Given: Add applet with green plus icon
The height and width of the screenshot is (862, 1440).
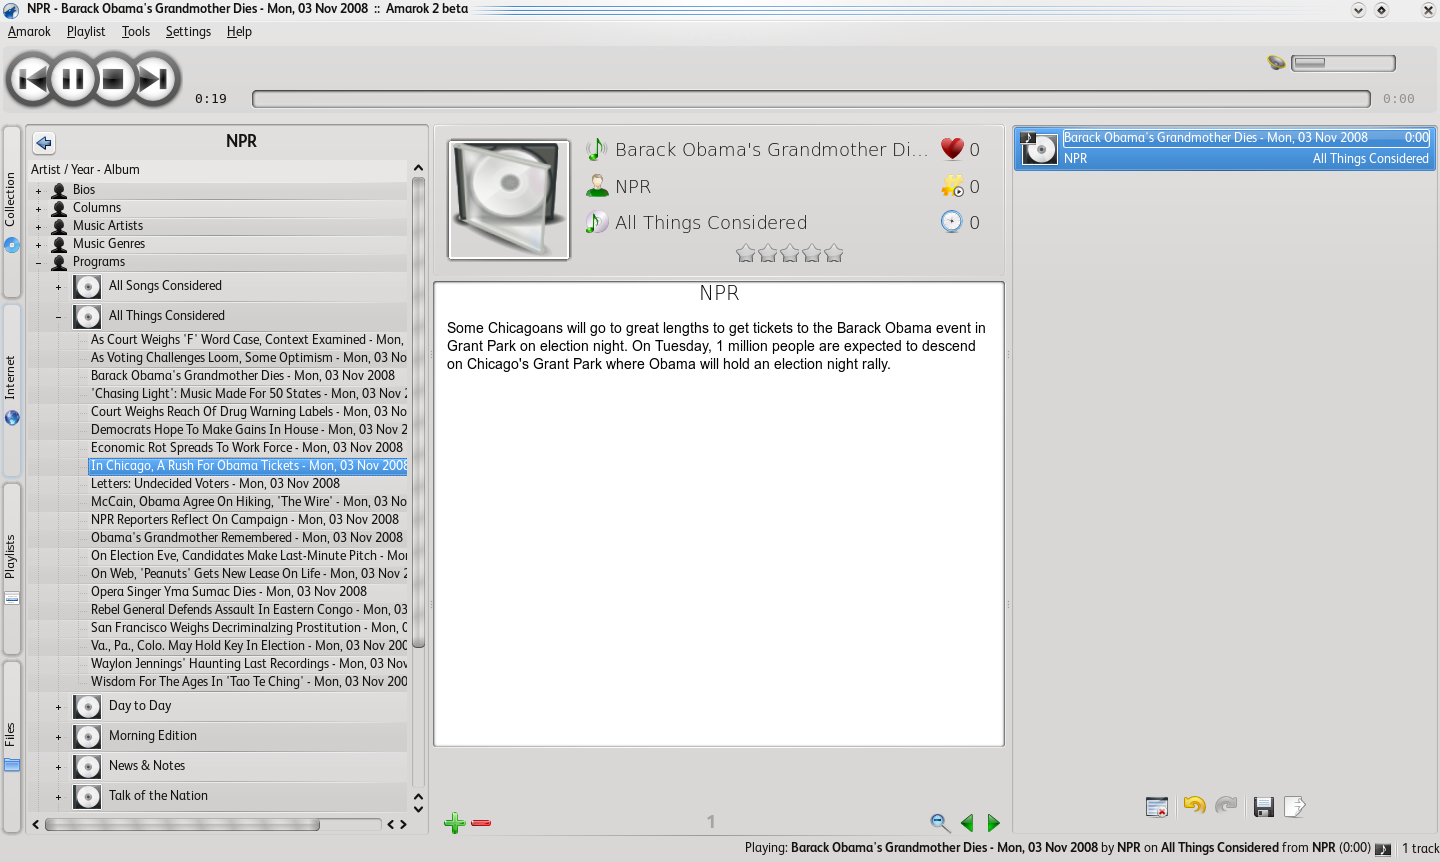Looking at the screenshot, I should [454, 823].
